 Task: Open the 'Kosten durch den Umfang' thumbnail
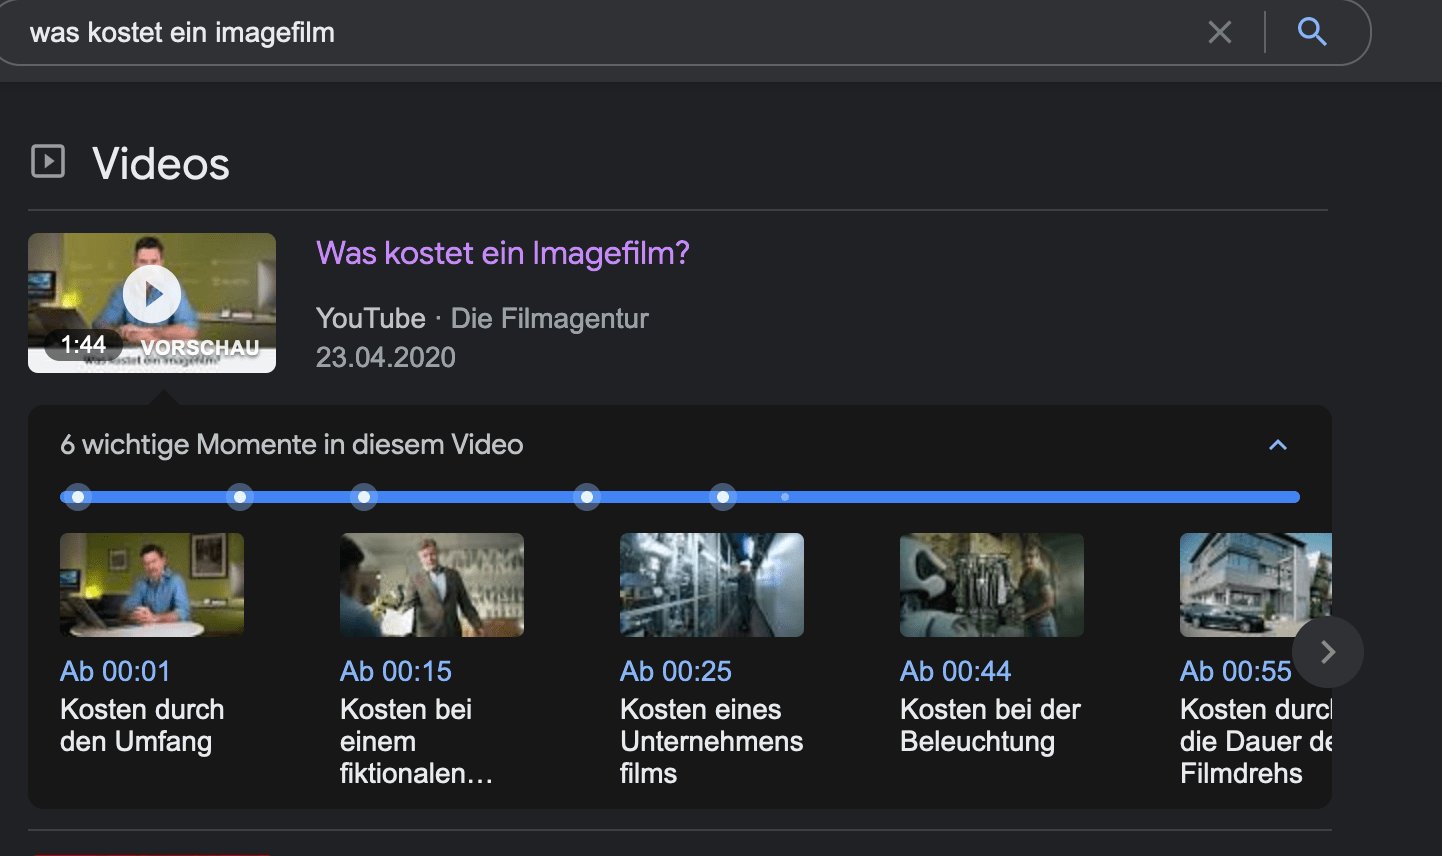152,585
